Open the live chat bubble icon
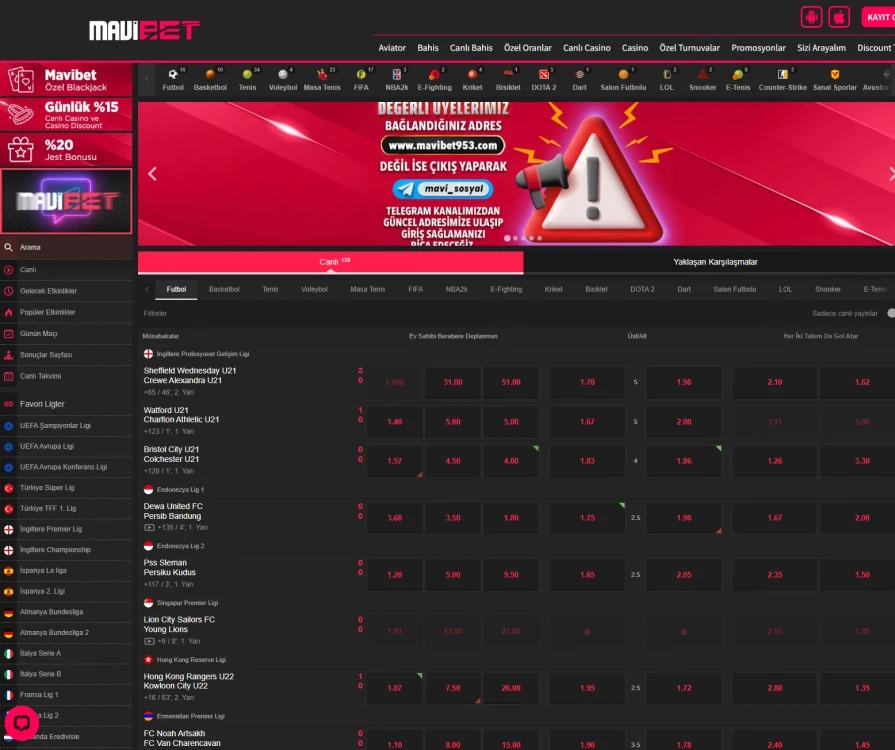 [x=22, y=723]
